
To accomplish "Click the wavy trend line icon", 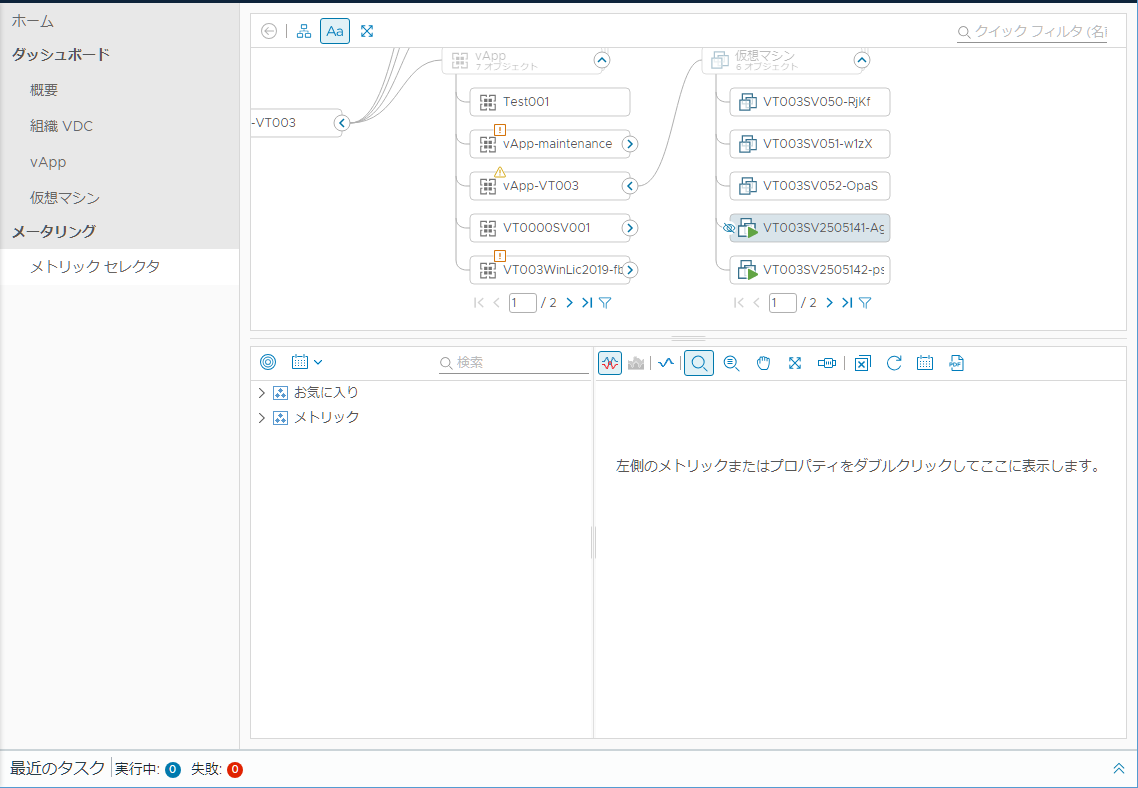I will tap(666, 363).
